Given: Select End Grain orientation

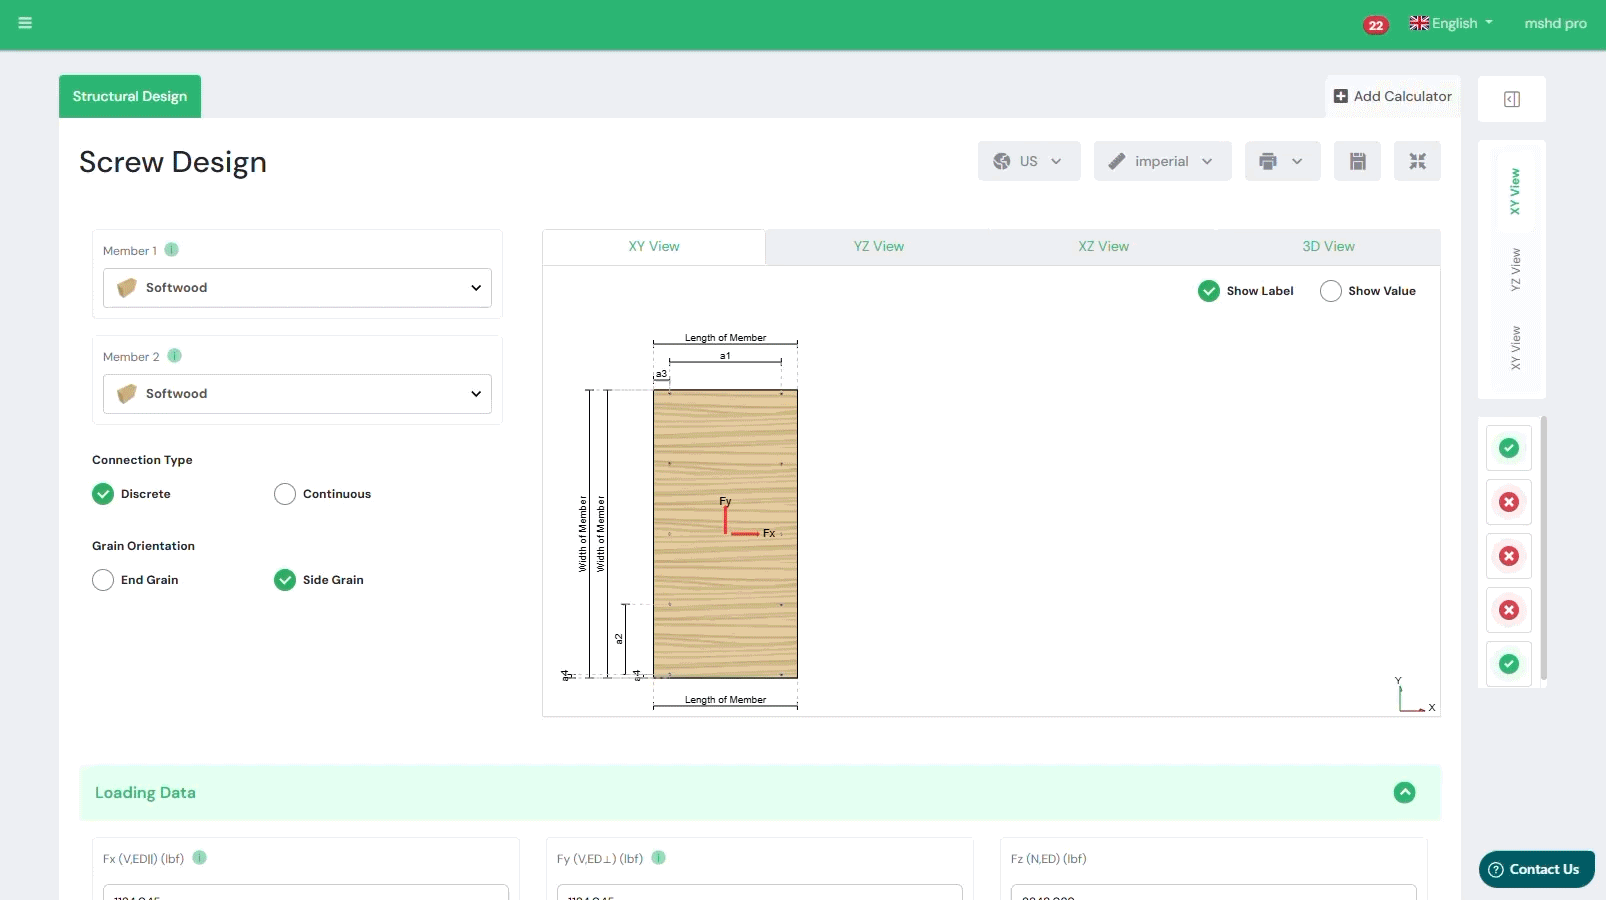Looking at the screenshot, I should click(103, 580).
